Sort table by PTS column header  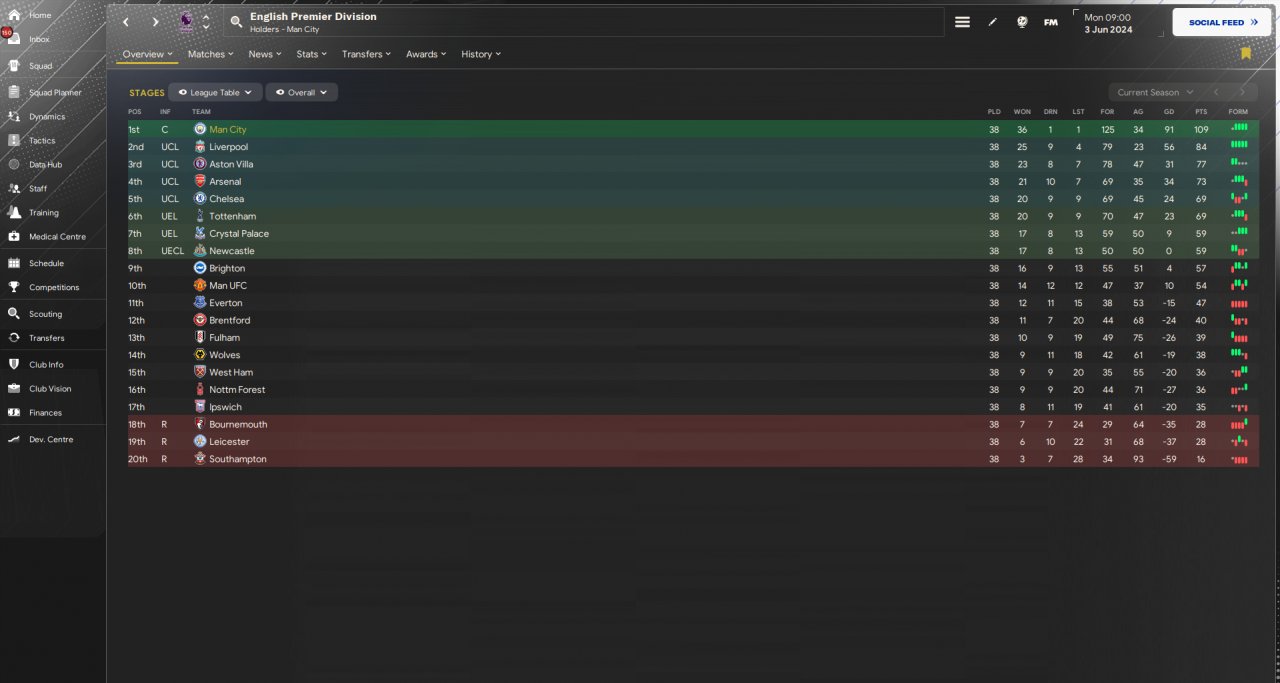(x=1200, y=111)
